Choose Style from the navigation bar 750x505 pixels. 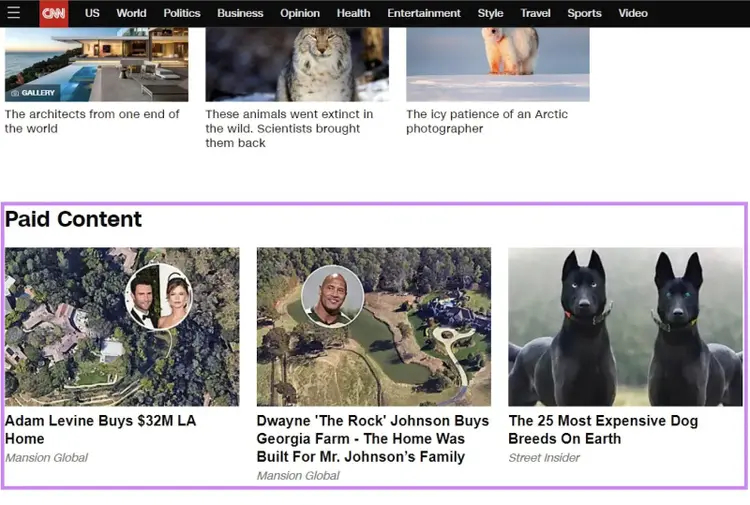[490, 13]
